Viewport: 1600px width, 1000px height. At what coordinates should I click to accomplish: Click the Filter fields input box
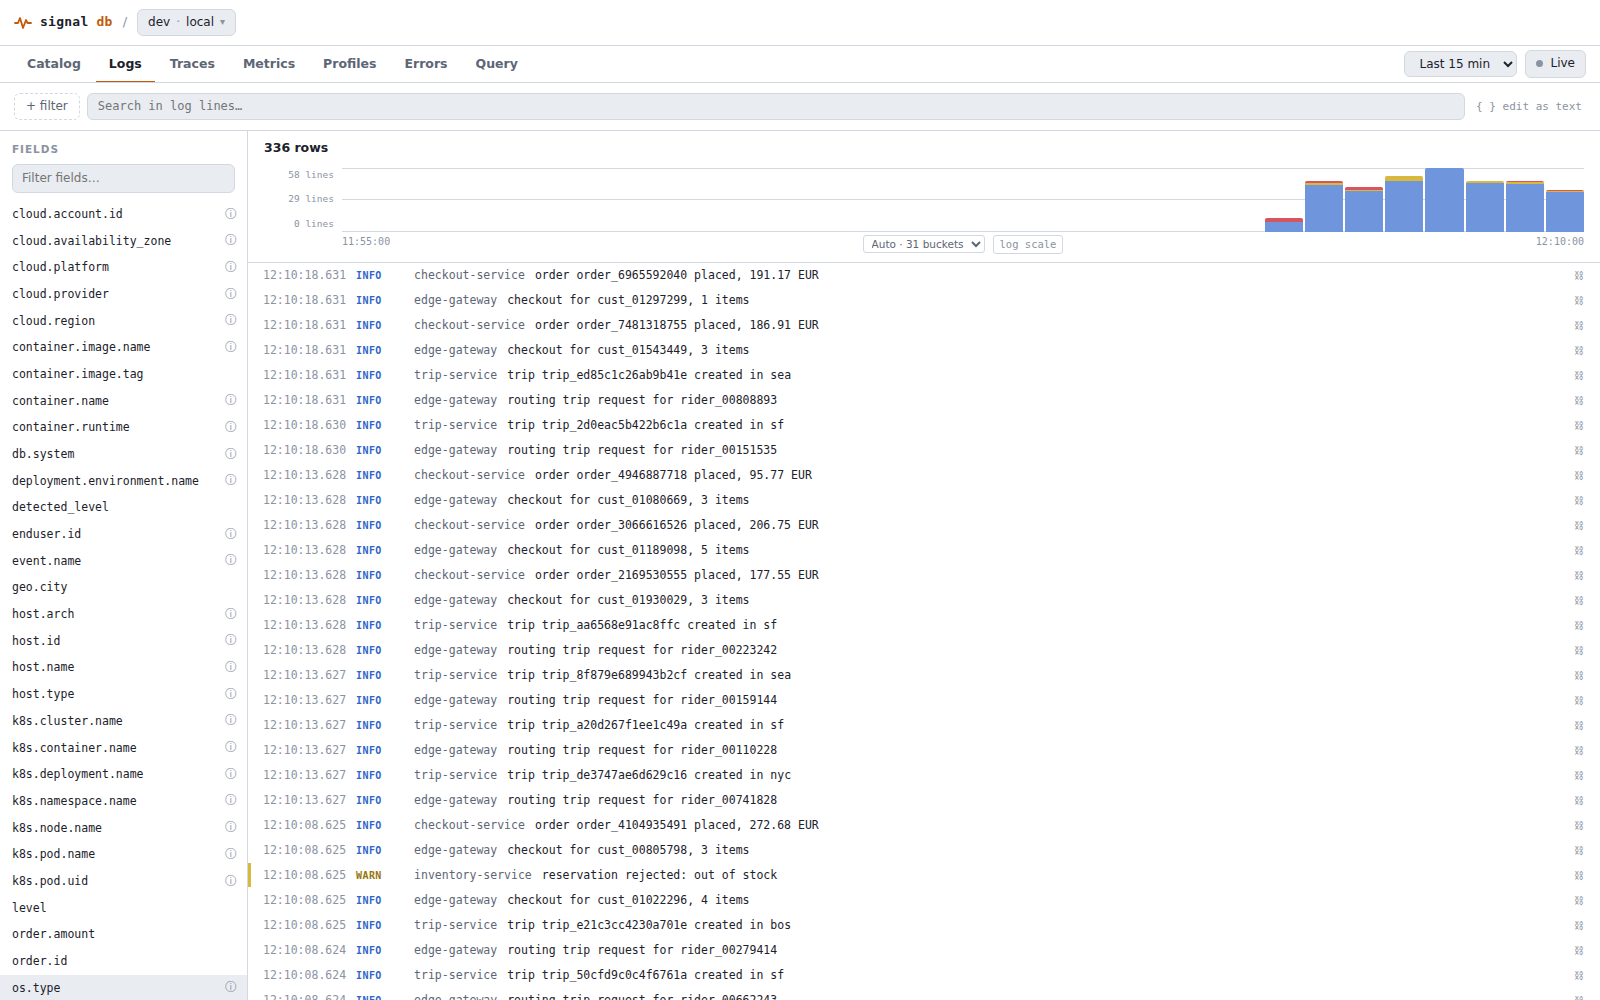pos(123,178)
